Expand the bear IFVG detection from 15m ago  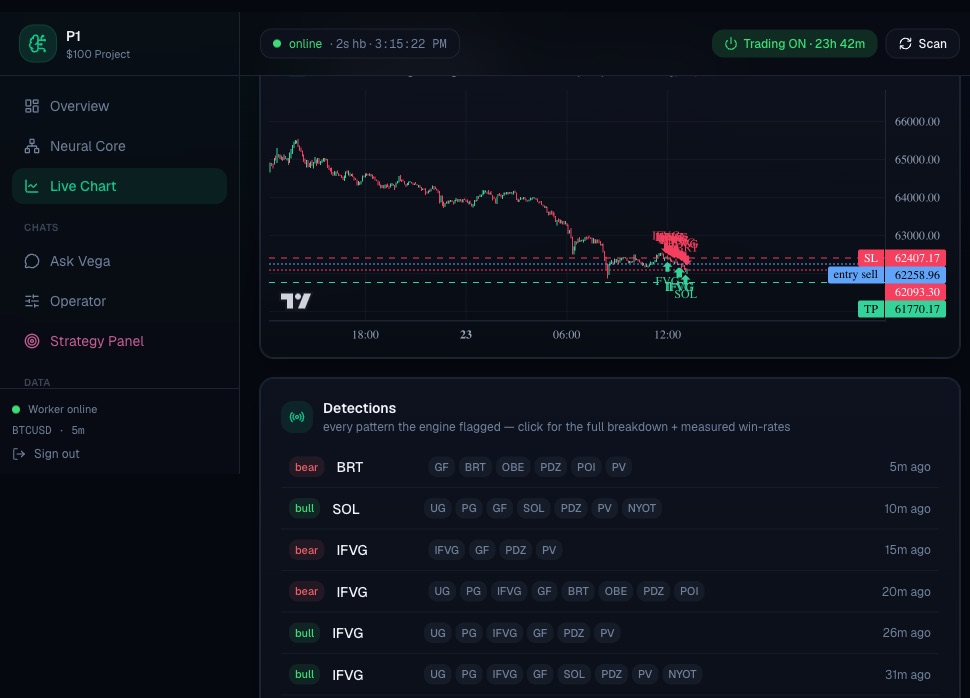[609, 550]
